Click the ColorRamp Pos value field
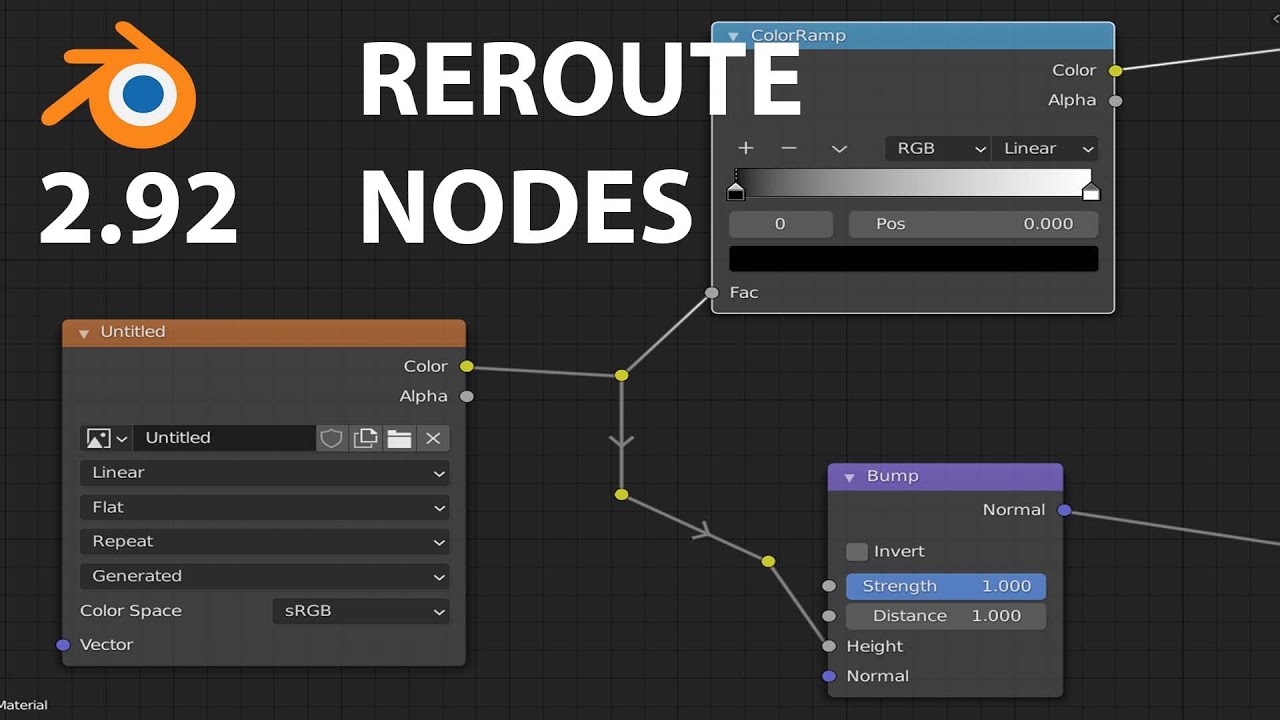Image resolution: width=1280 pixels, height=720 pixels. 973,224
